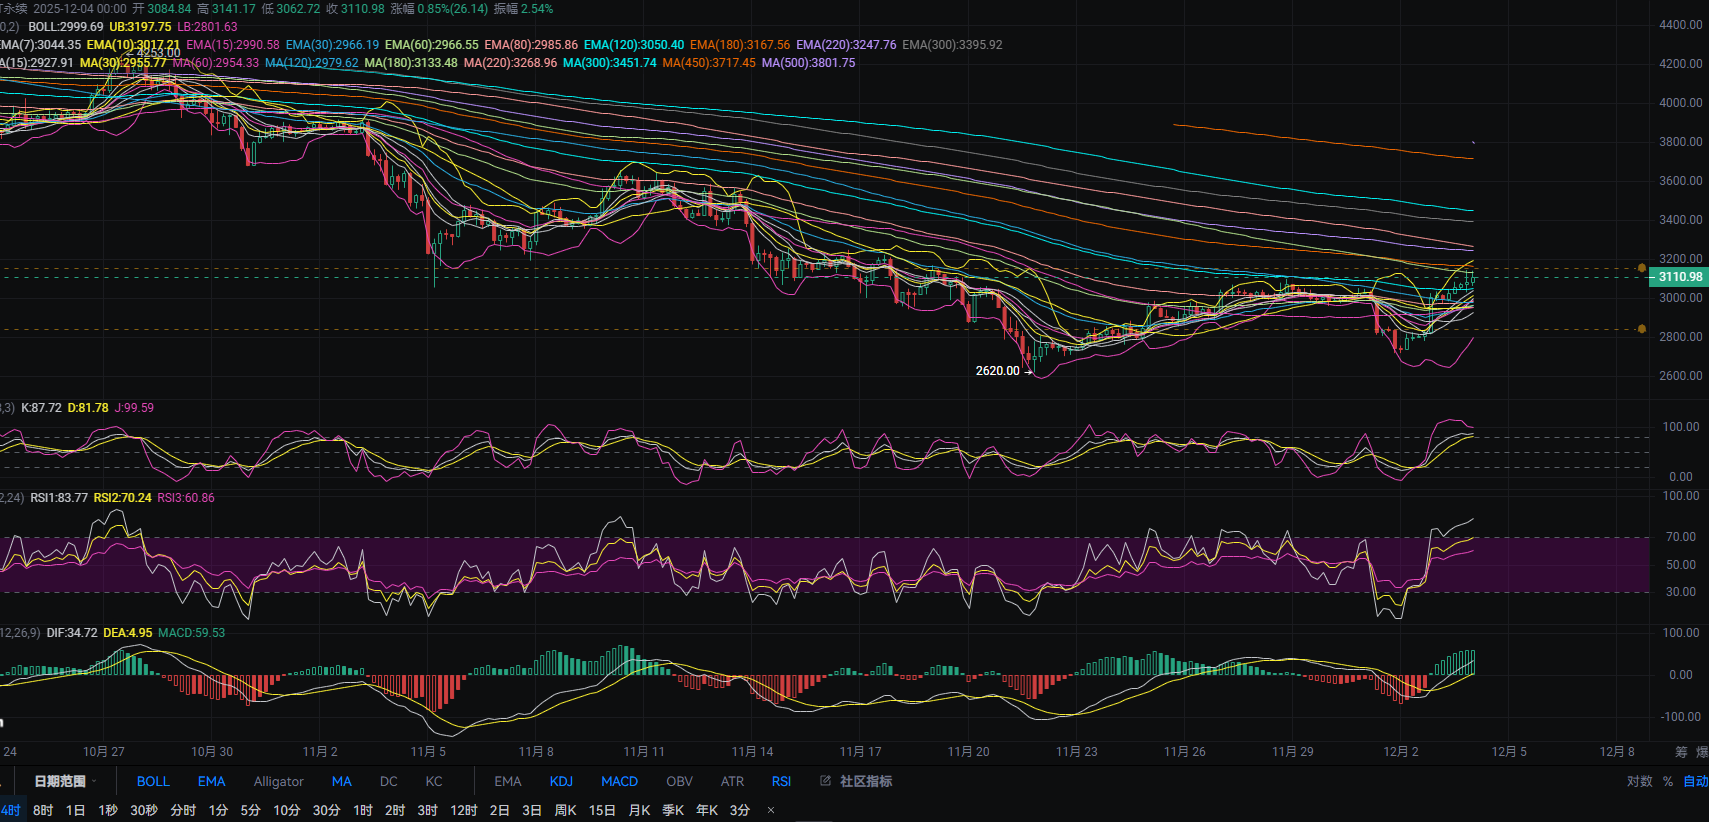Click the upper price alert bell icon
1709x822 pixels.
click(1641, 268)
